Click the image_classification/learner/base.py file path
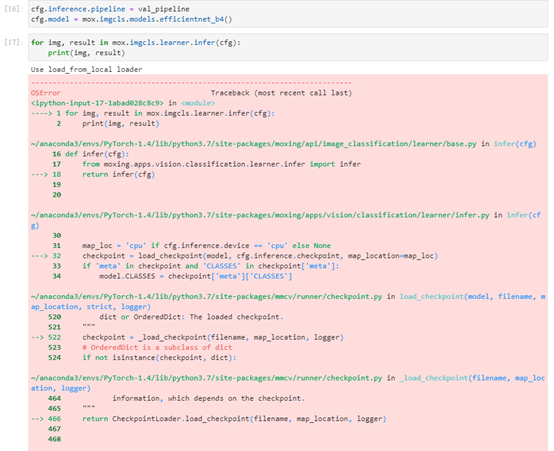The image size is (554, 451). click(x=253, y=144)
